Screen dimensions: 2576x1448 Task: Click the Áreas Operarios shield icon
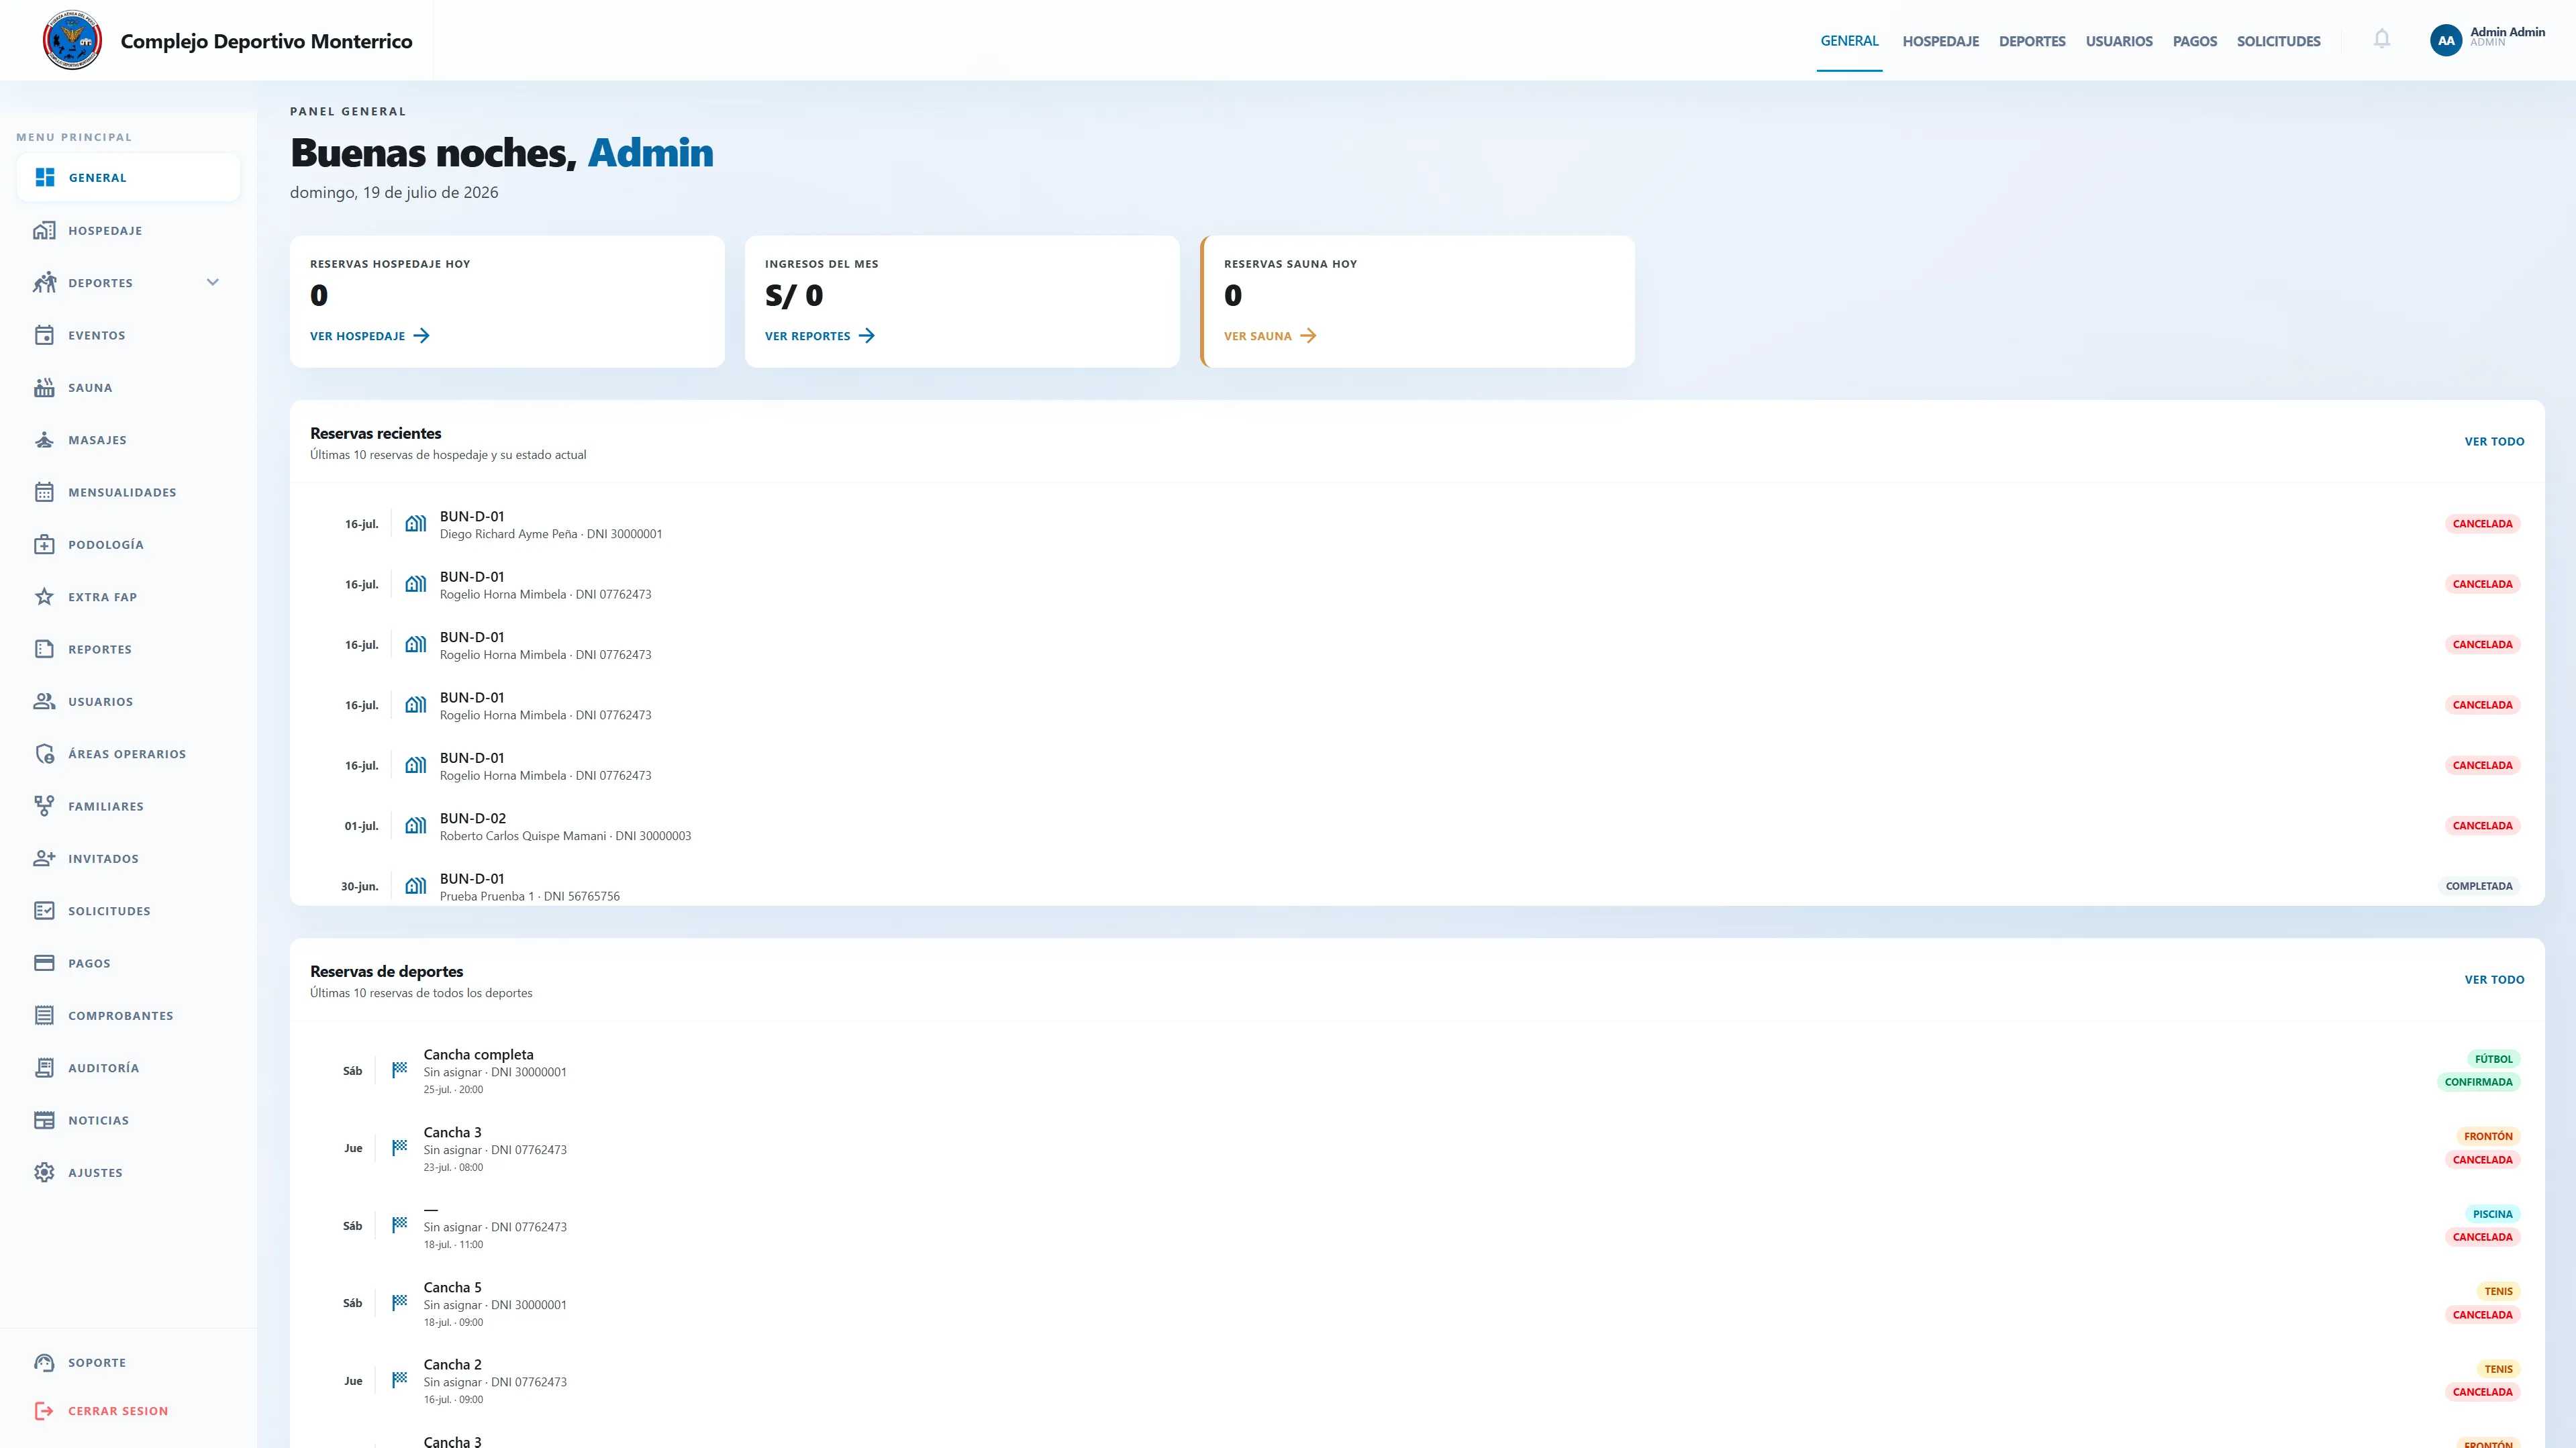(44, 754)
